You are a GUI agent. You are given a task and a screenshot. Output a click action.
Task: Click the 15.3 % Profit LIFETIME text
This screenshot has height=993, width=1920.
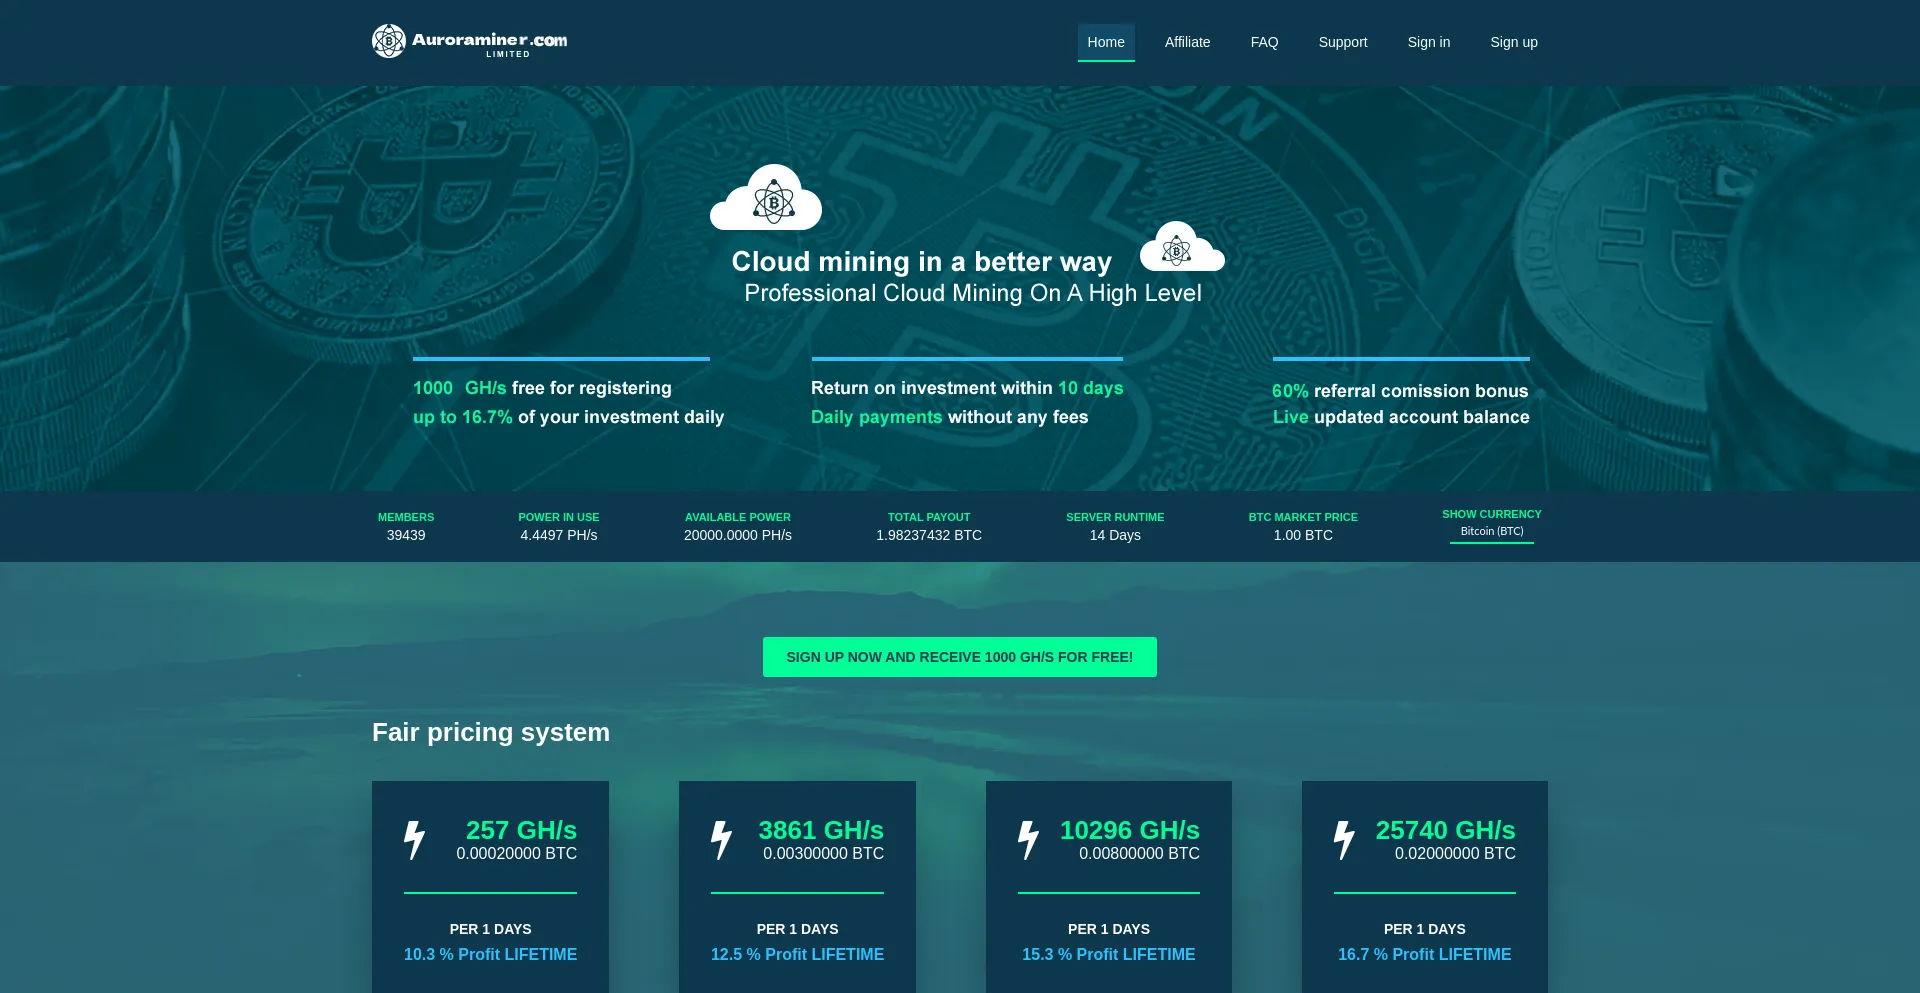(x=1108, y=955)
